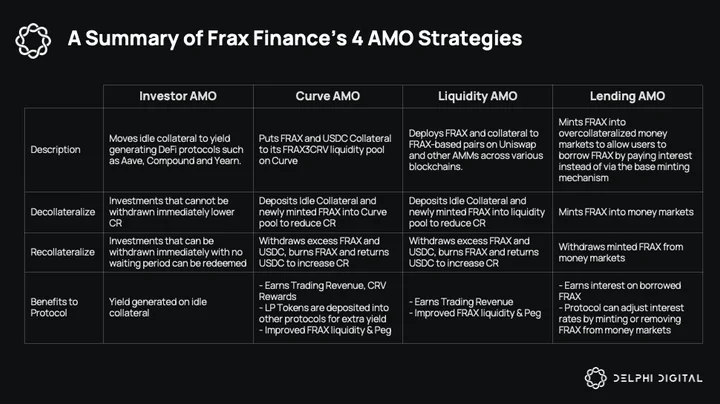
Task: Select the Curve AMO column header
Action: [x=328, y=96]
